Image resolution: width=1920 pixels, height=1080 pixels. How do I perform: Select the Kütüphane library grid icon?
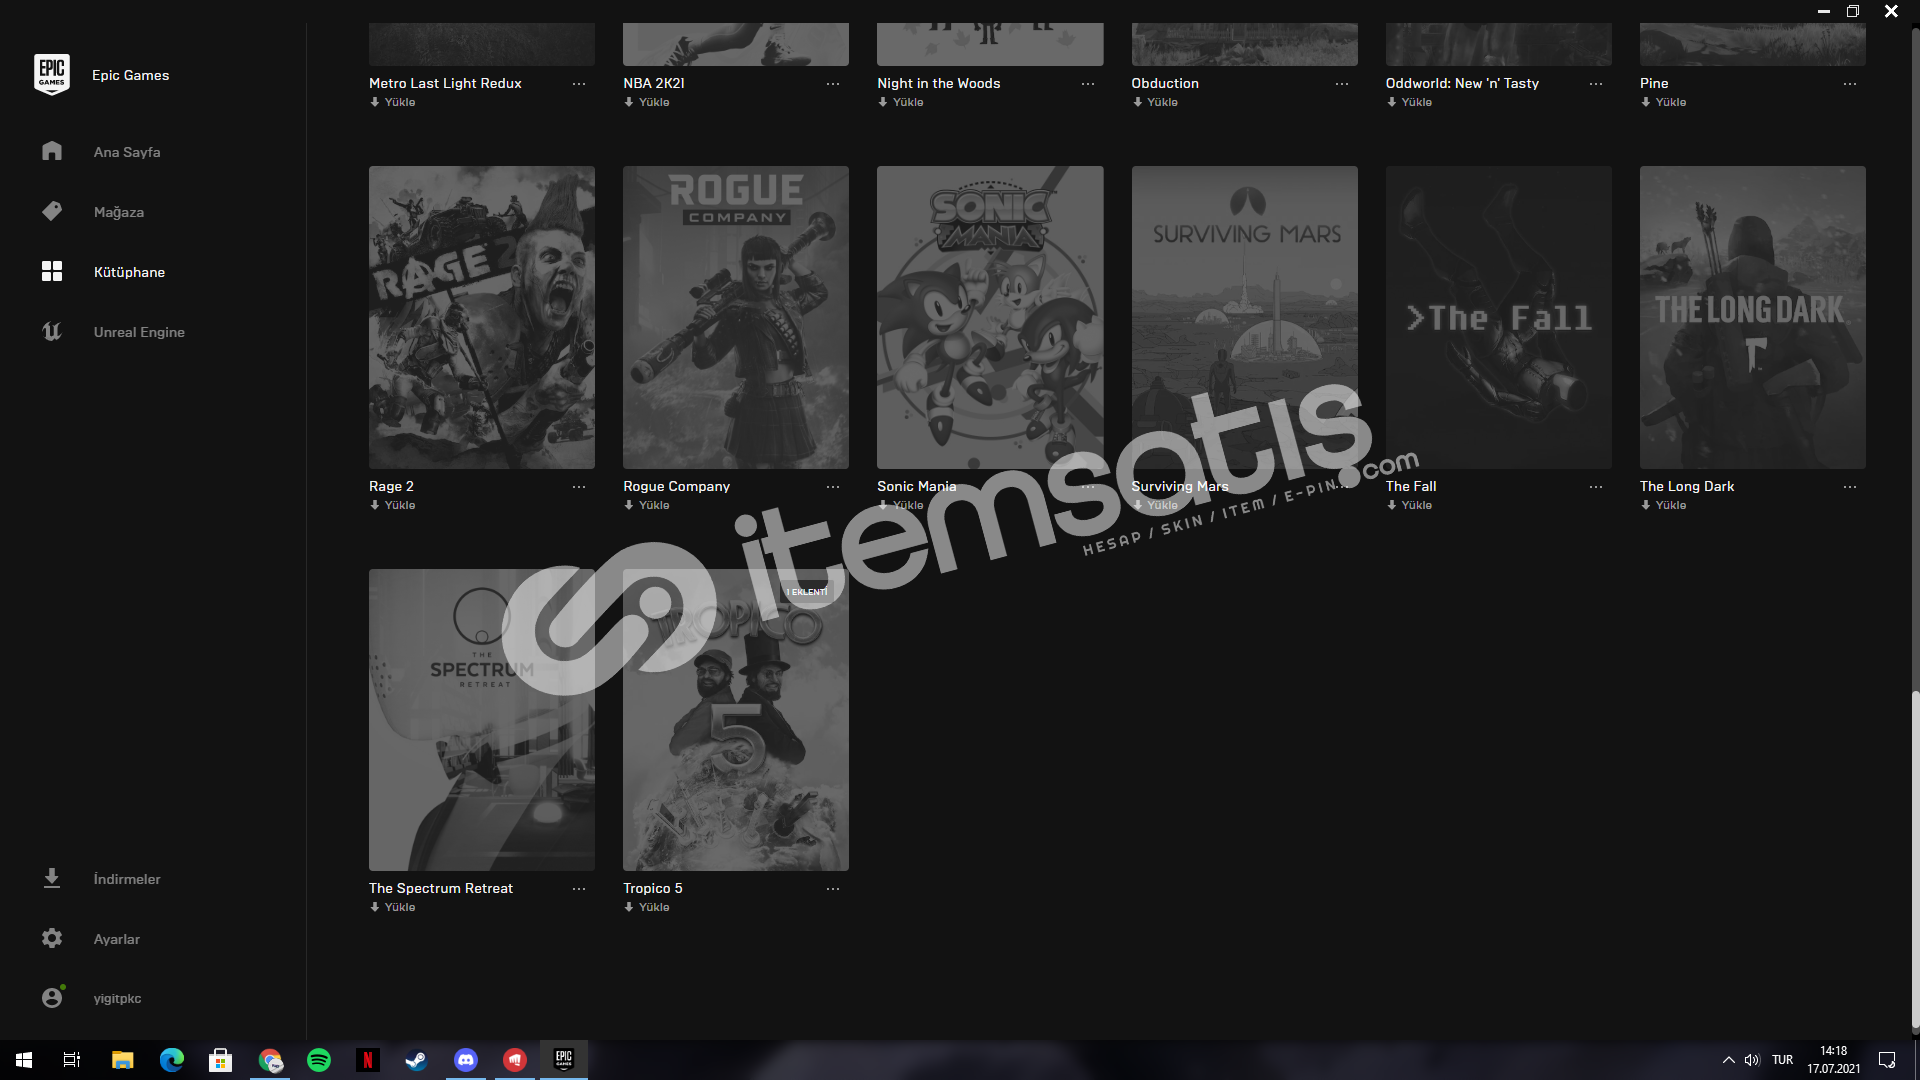(x=52, y=271)
